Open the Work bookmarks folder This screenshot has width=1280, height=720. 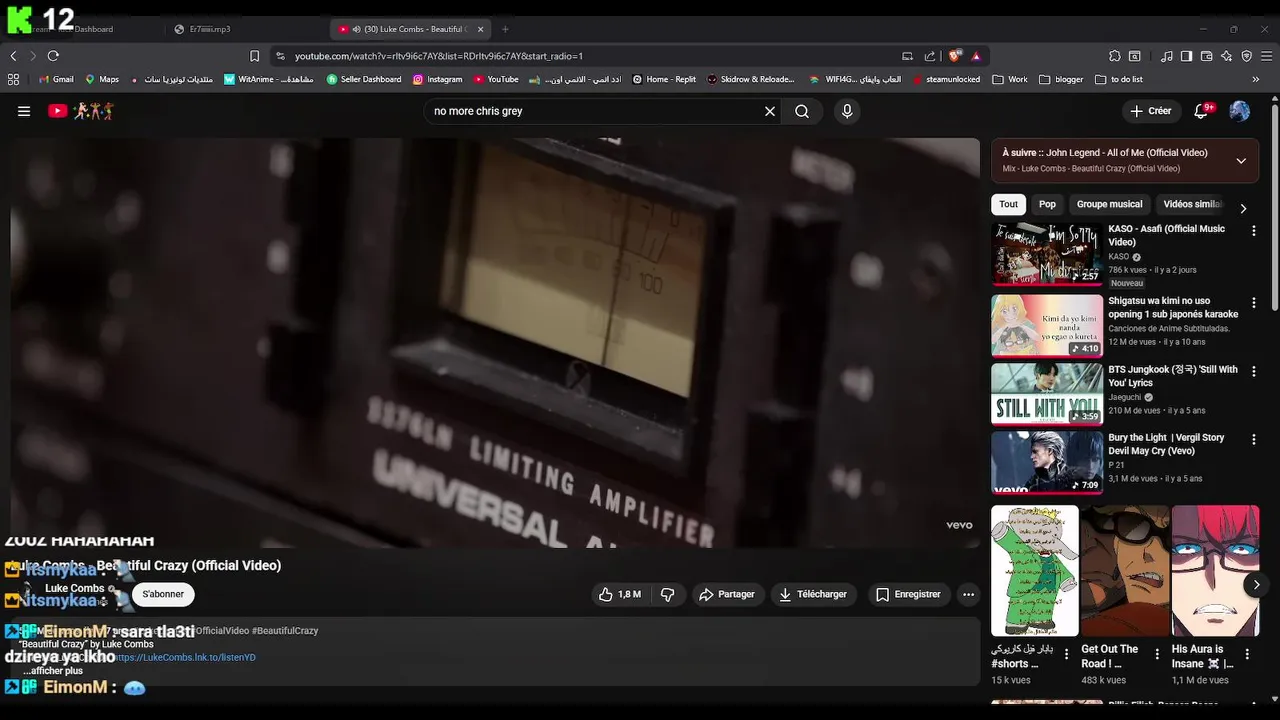pyautogui.click(x=1010, y=79)
